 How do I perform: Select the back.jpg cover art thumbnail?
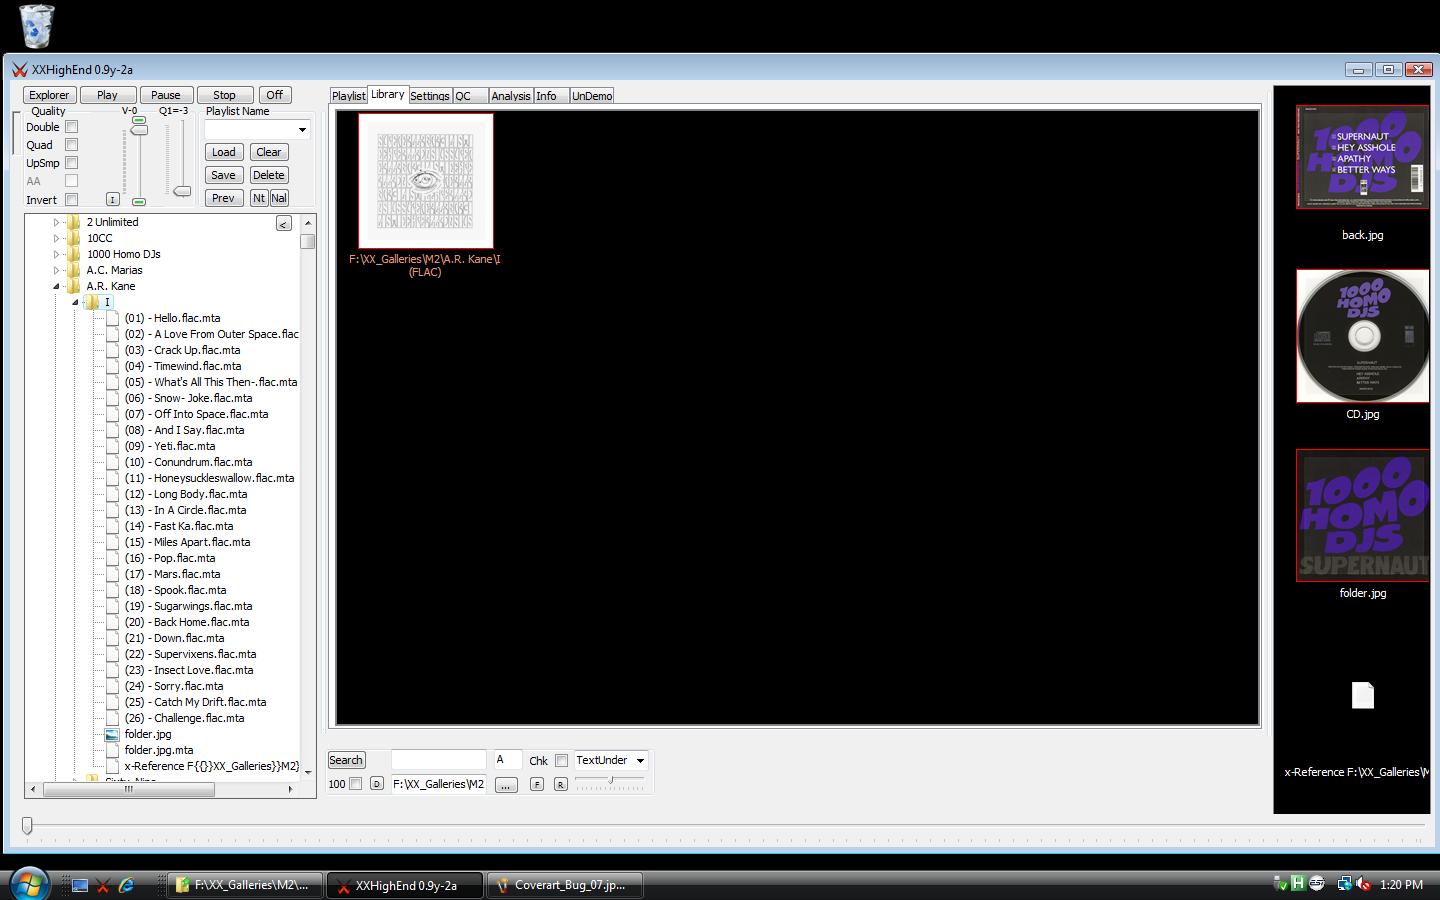point(1363,157)
